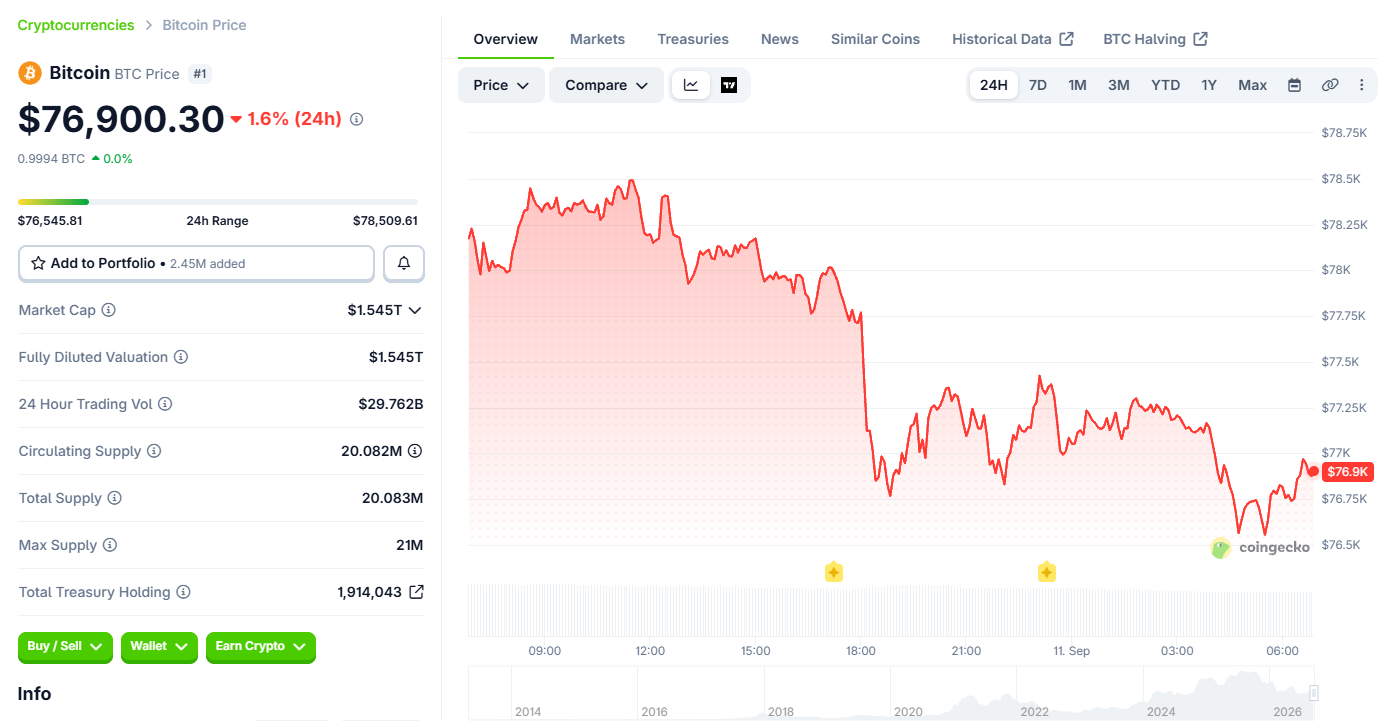Click Fully Diluted Valuation $1.545T value
Screen dimensions: 1383x721
[x=396, y=357]
